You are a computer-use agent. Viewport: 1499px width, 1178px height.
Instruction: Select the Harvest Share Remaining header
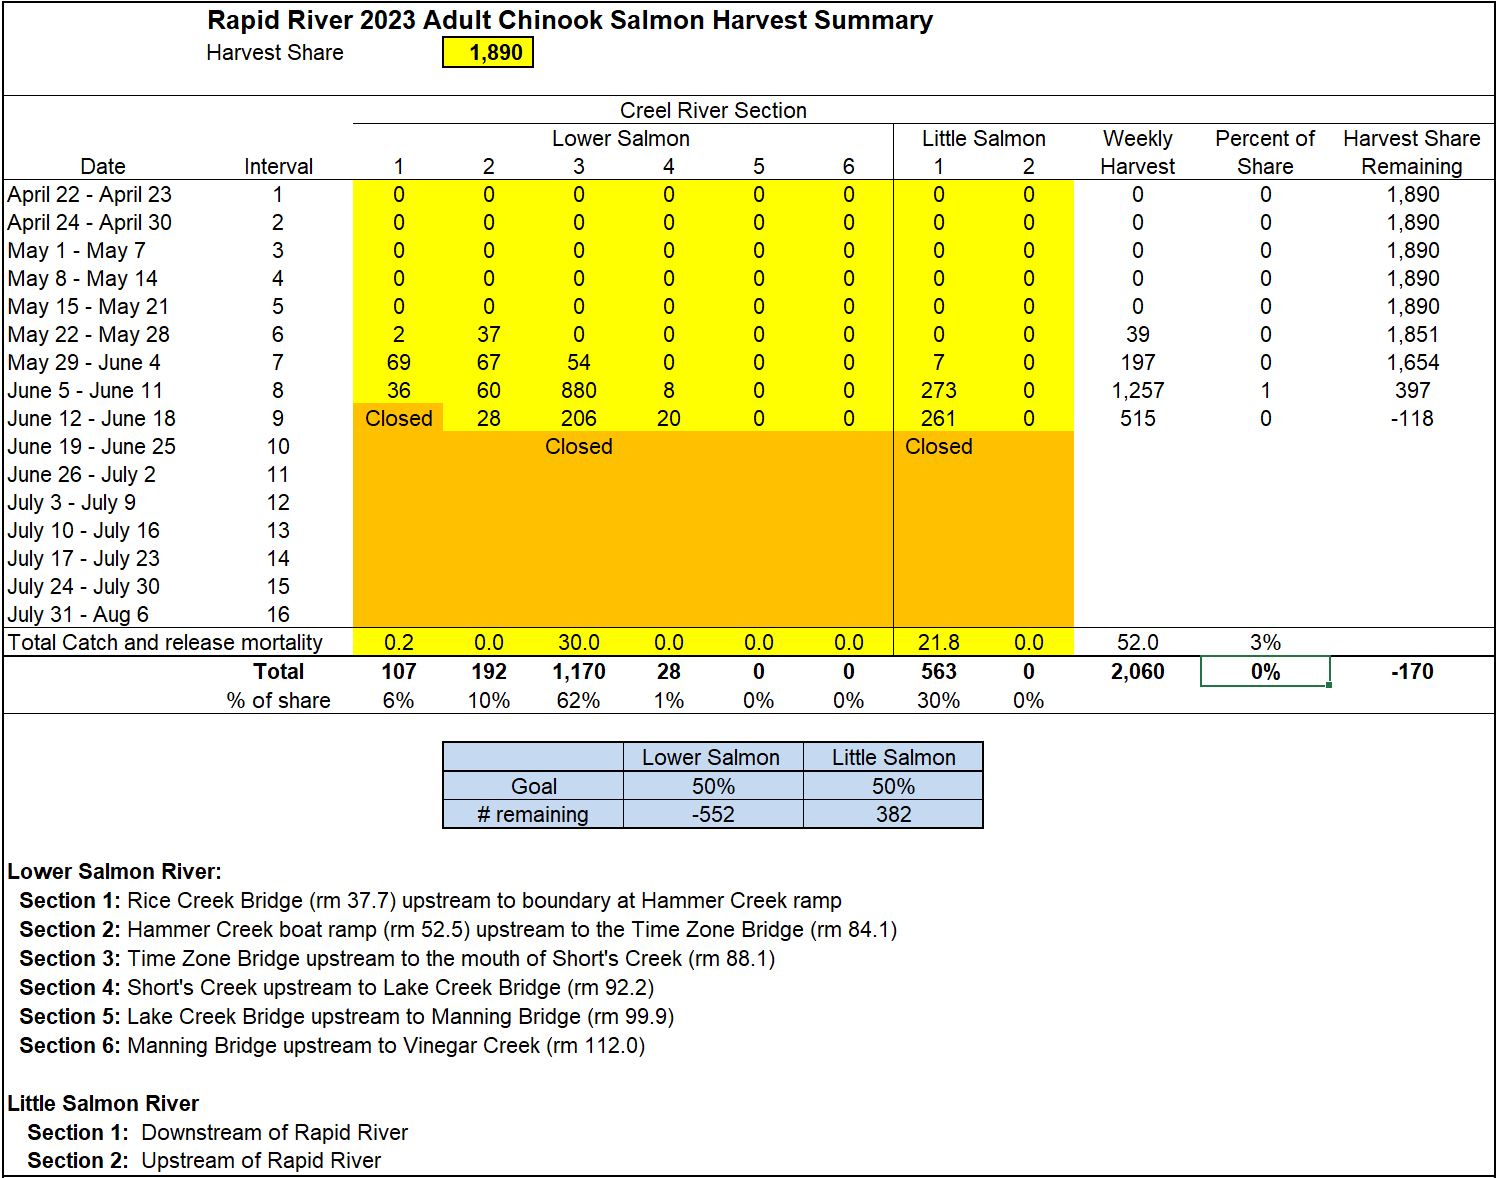click(x=1412, y=152)
